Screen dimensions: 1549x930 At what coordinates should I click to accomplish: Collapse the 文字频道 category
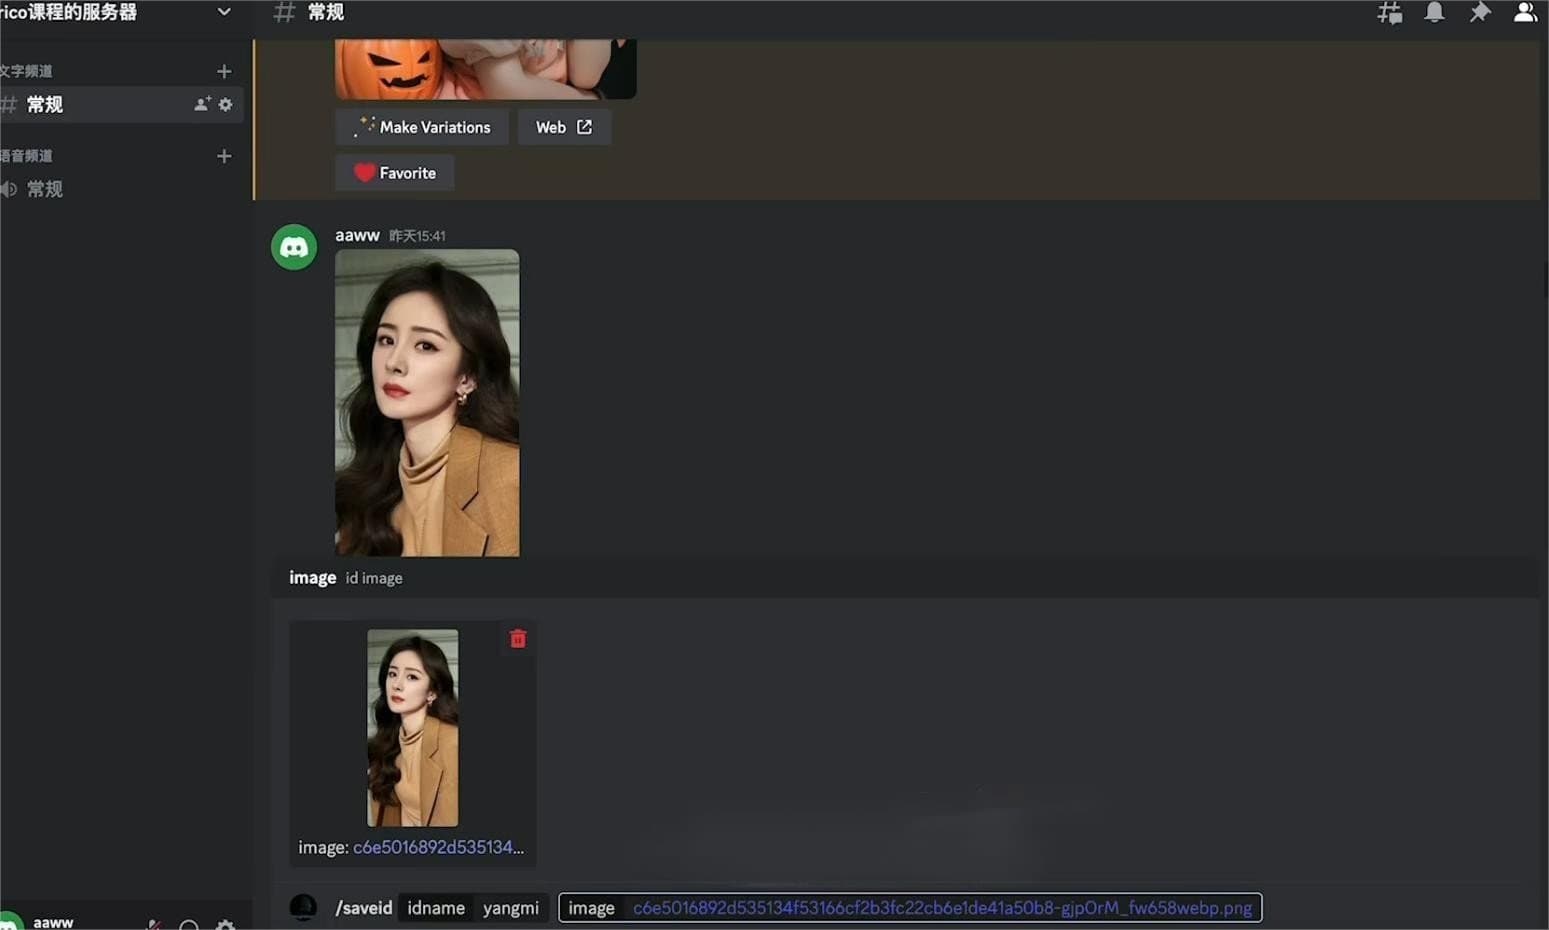coord(27,71)
